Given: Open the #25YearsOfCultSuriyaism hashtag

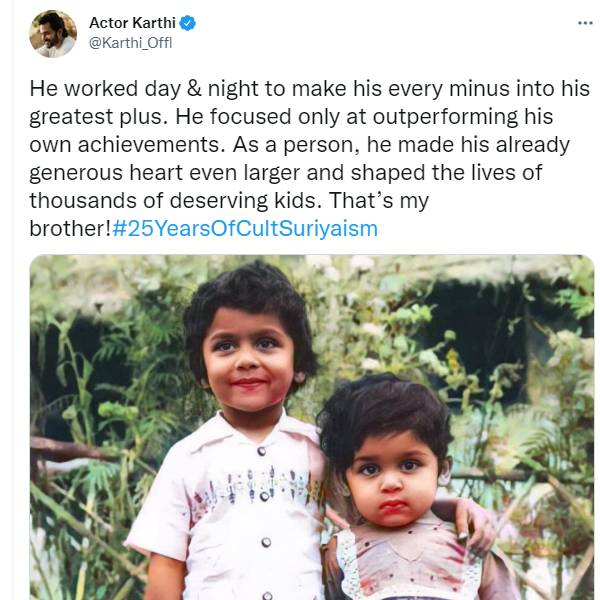Looking at the screenshot, I should [246, 228].
